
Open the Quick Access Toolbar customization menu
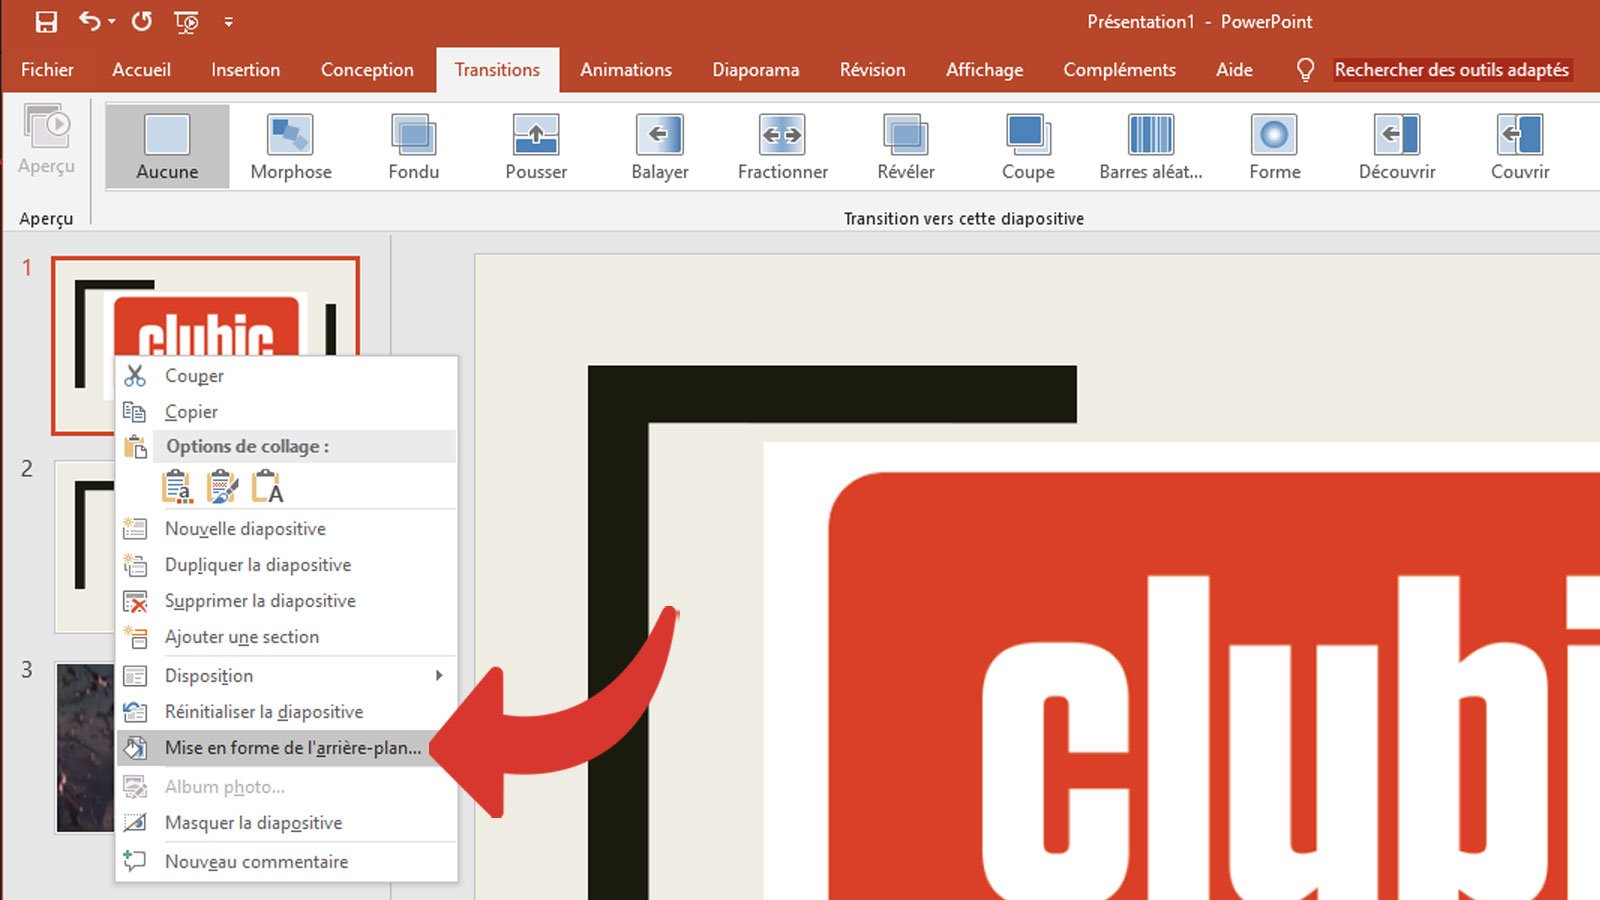[x=230, y=22]
